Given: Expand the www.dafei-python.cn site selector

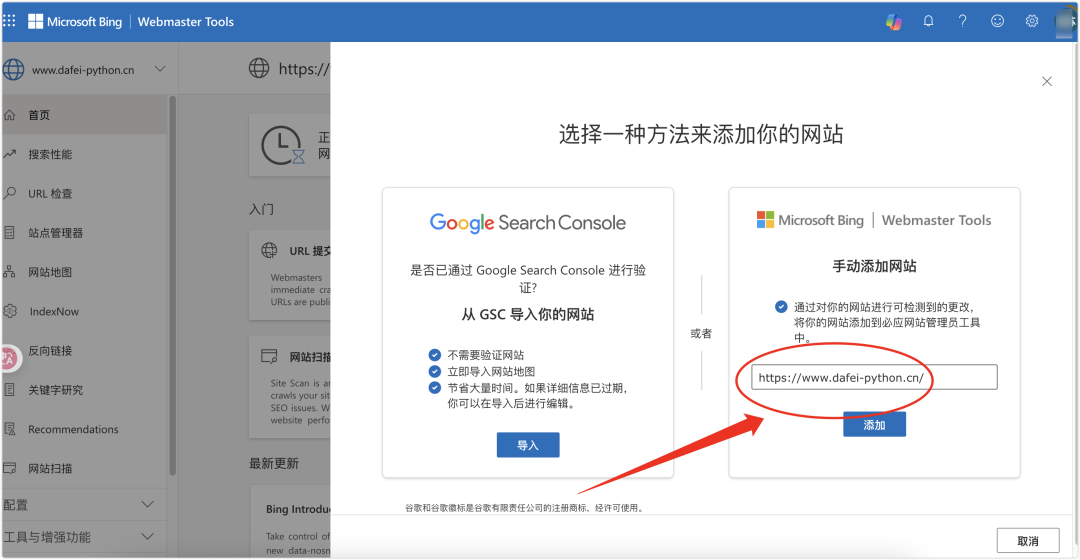Looking at the screenshot, I should pyautogui.click(x=160, y=69).
